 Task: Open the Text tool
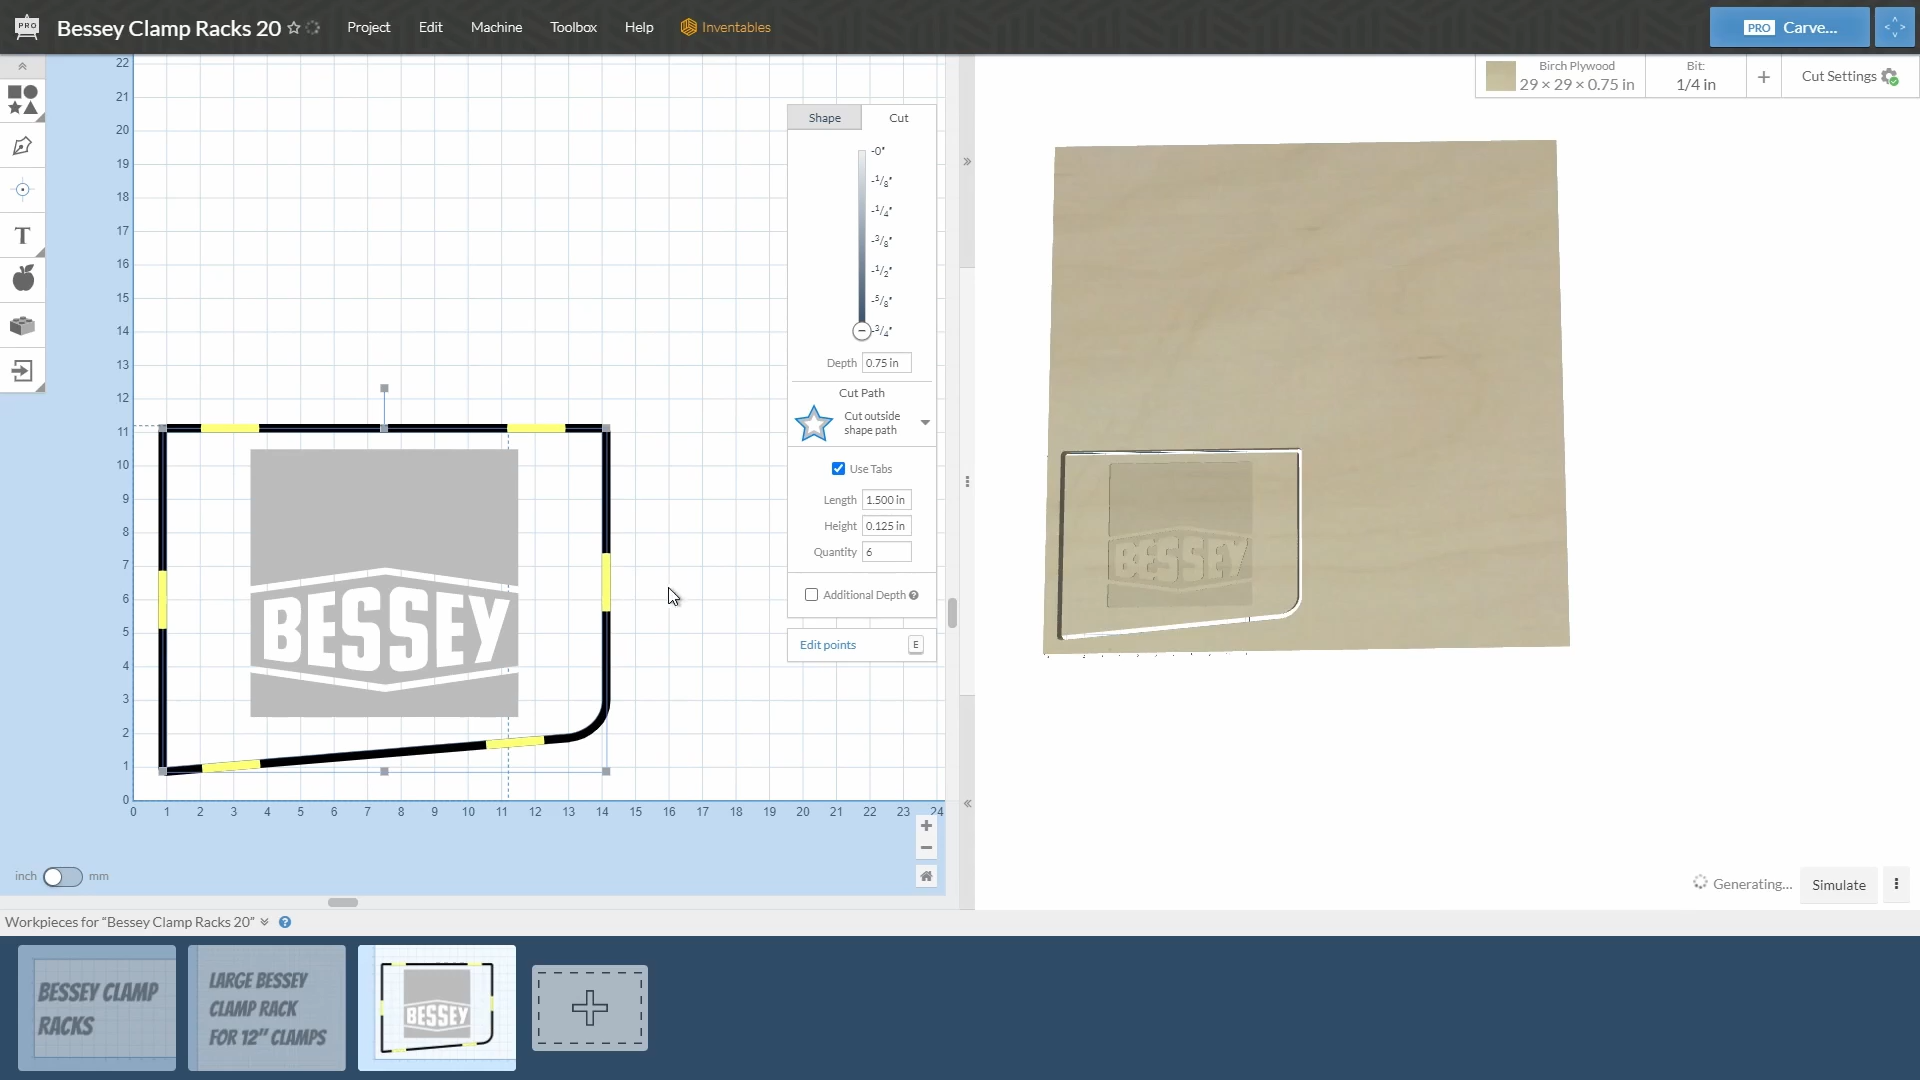22,236
